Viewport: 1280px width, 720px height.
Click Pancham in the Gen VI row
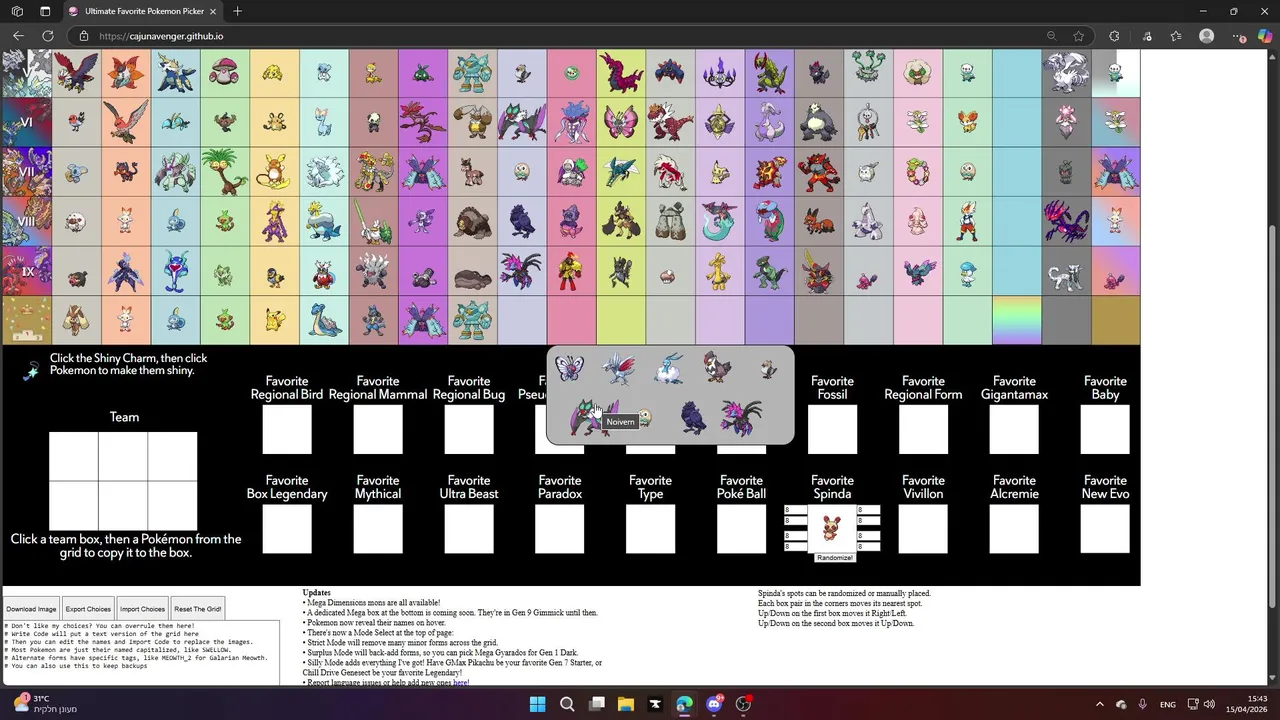click(x=373, y=122)
